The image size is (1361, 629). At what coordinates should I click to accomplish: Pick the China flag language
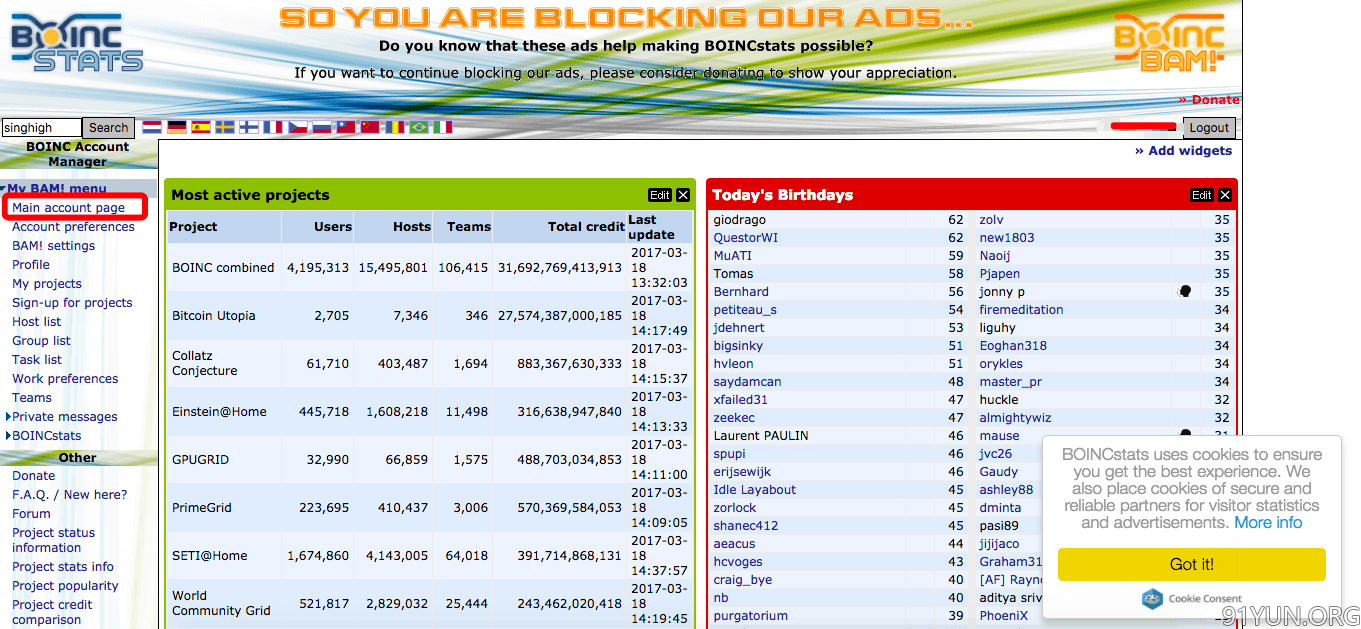point(370,127)
